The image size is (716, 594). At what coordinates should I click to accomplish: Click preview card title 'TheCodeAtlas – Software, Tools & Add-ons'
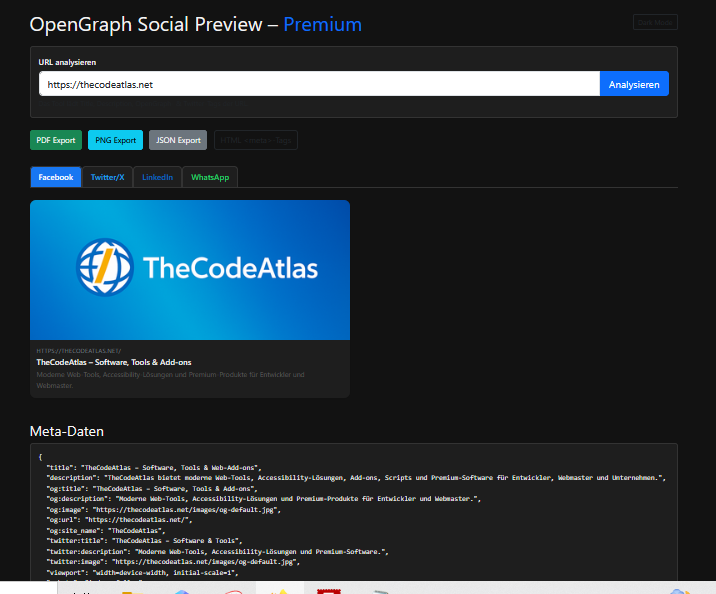pos(114,362)
